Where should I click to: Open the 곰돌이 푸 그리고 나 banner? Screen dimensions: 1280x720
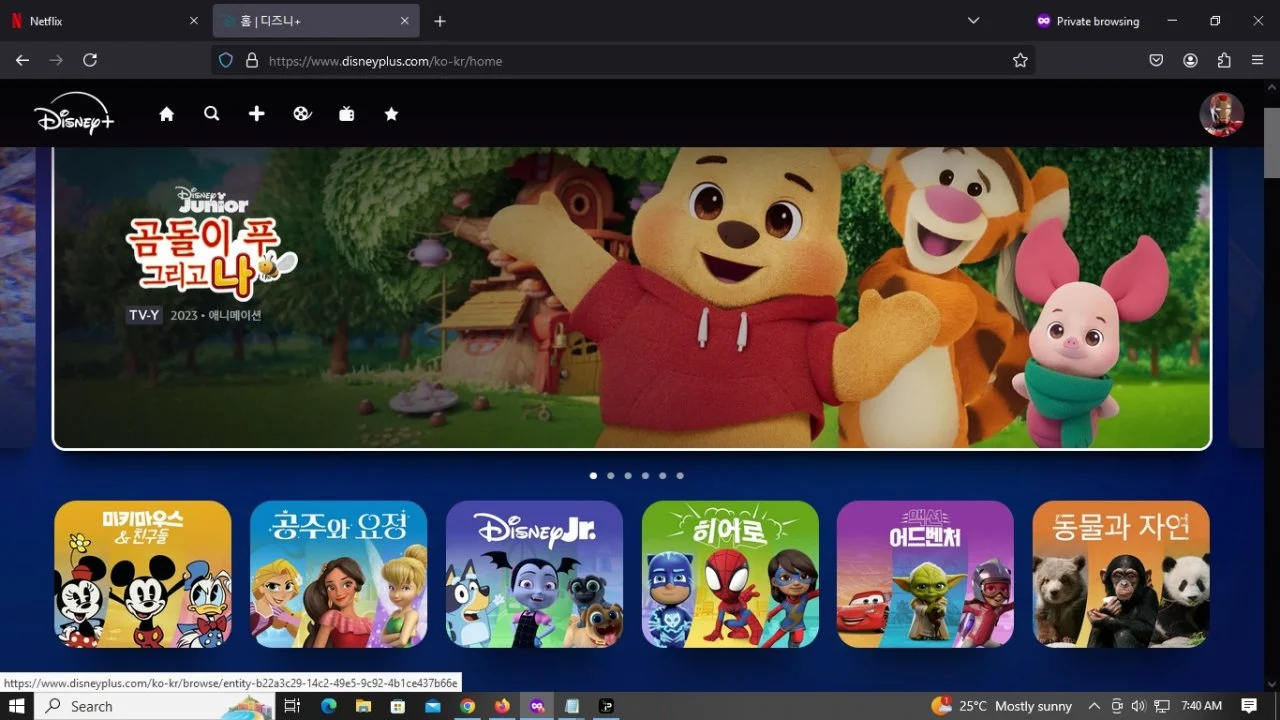pos(632,298)
